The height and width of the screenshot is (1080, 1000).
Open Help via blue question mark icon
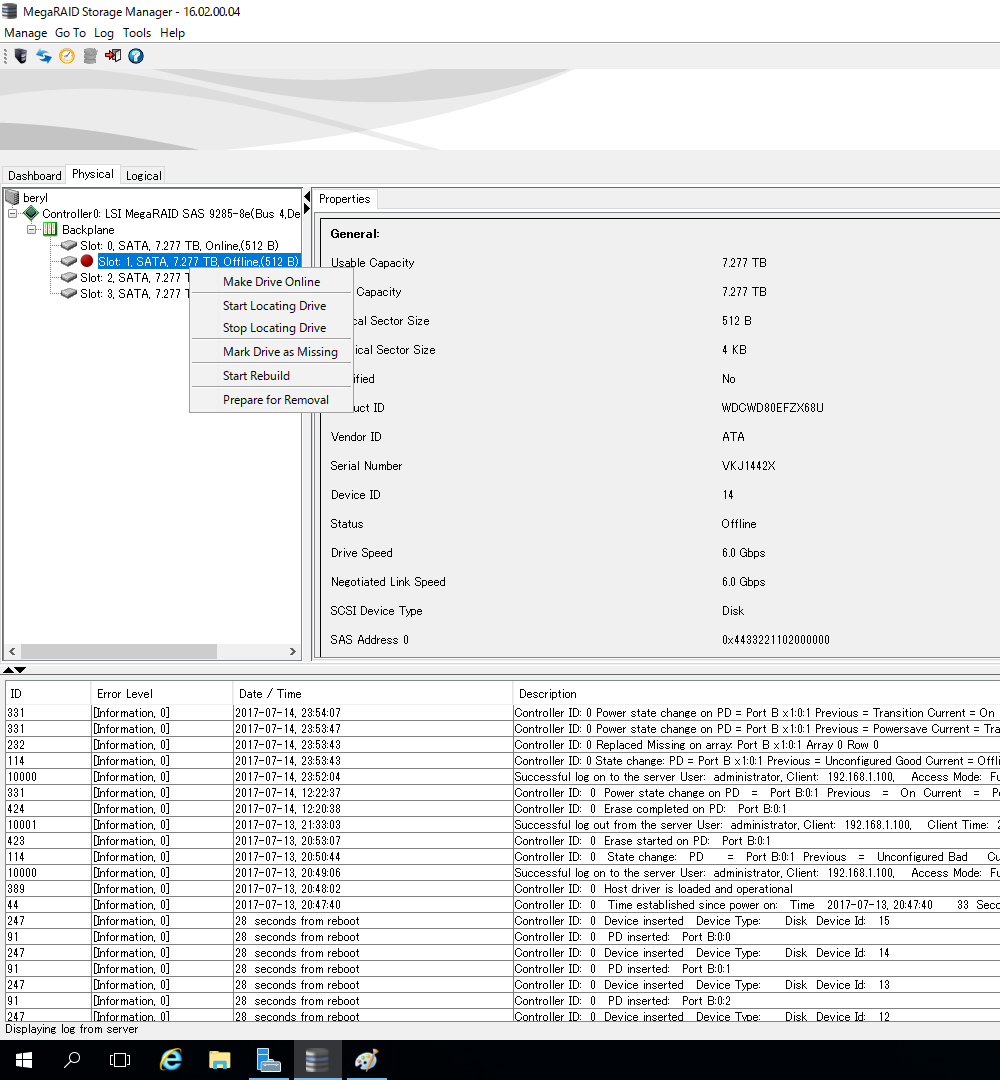(136, 56)
